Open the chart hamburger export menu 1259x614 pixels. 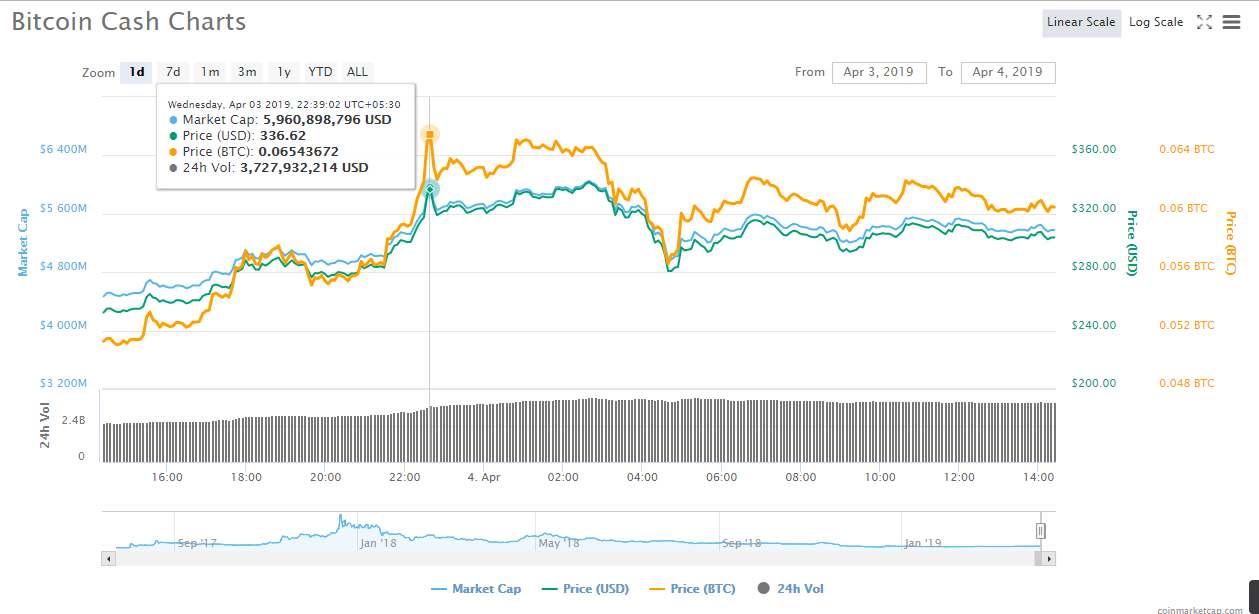pyautogui.click(x=1231, y=22)
